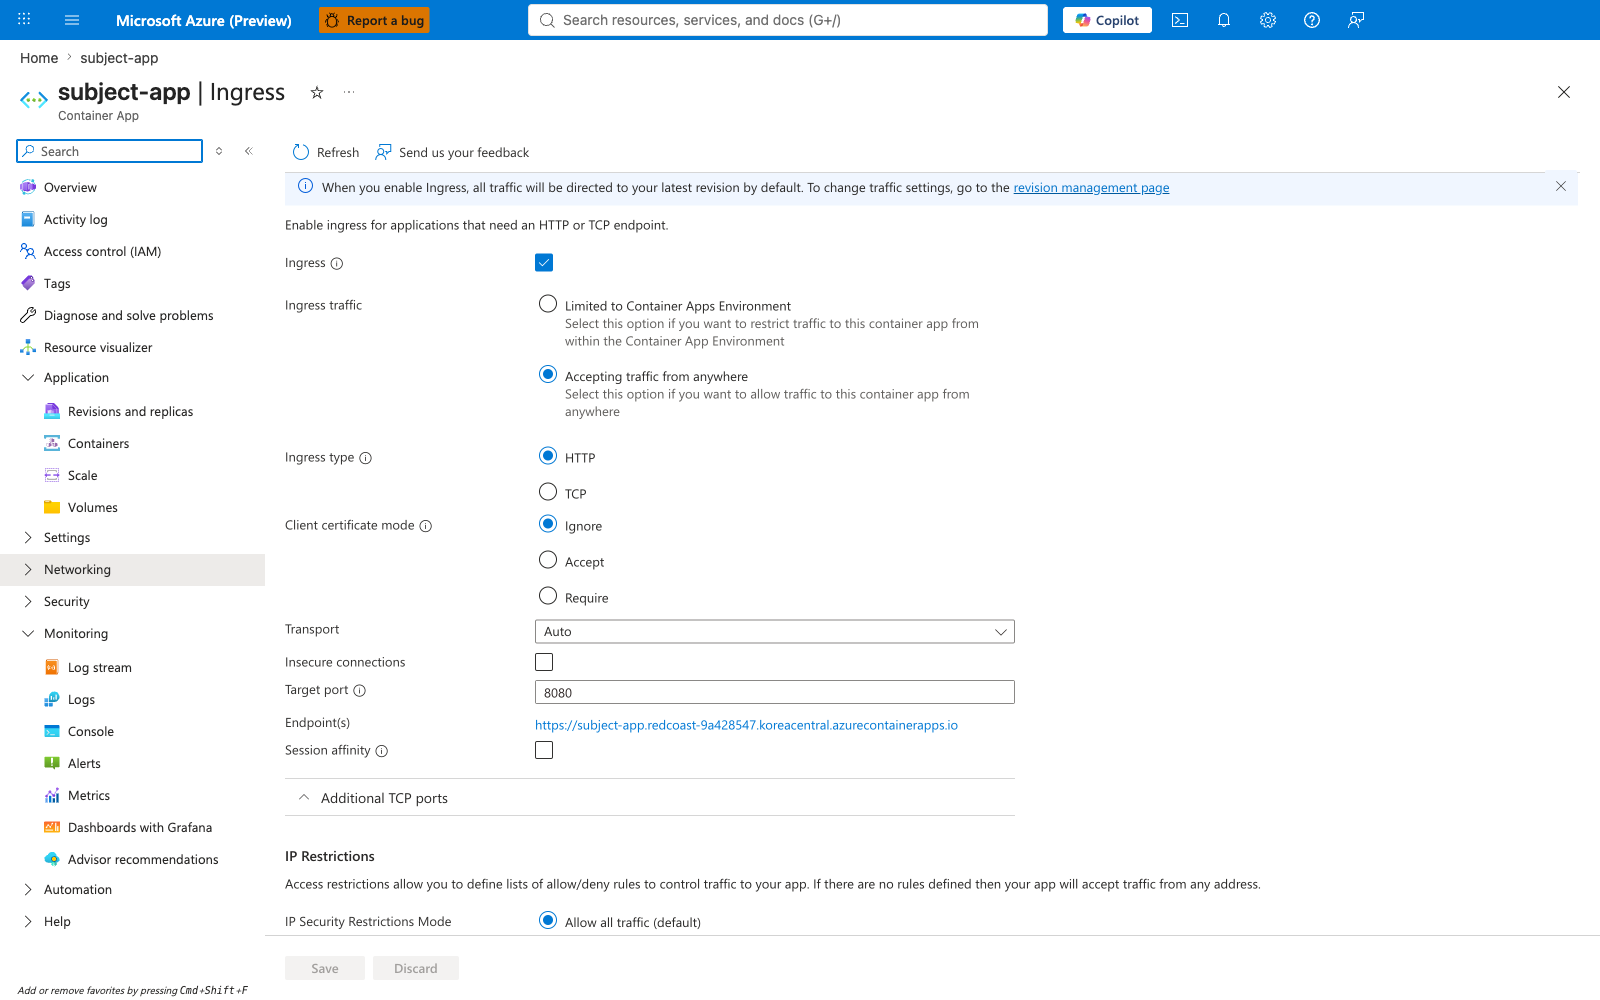Open the subject-app endpoint URL

tap(746, 725)
